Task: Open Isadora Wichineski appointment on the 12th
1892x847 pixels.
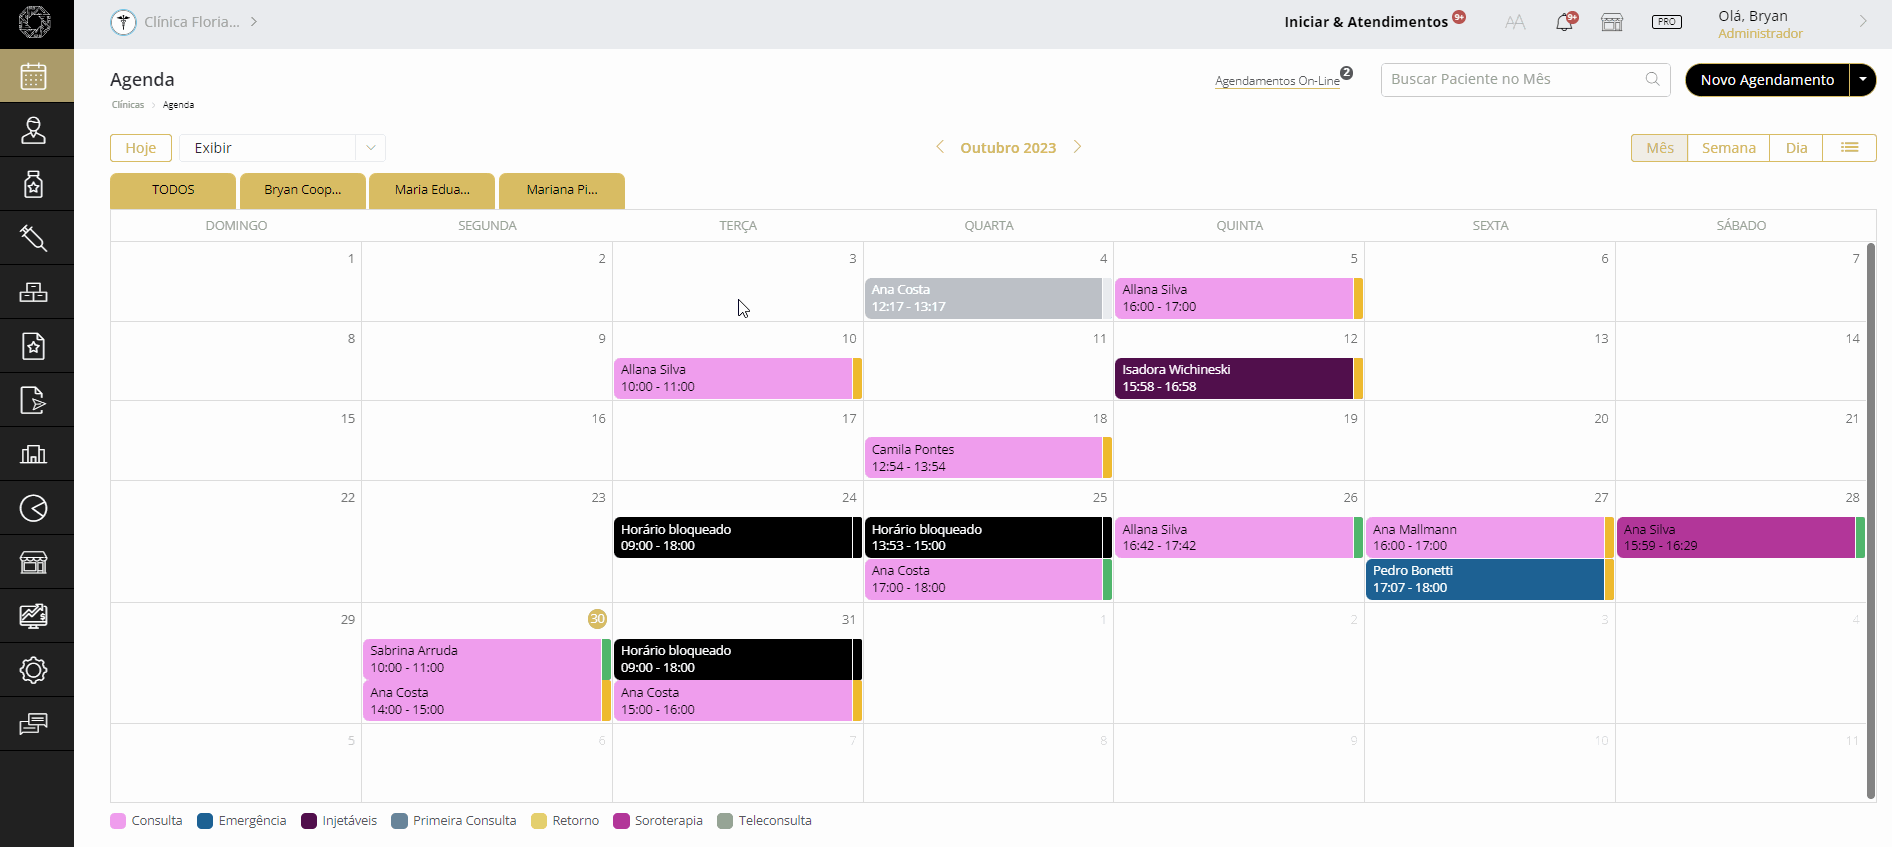Action: pos(1233,378)
